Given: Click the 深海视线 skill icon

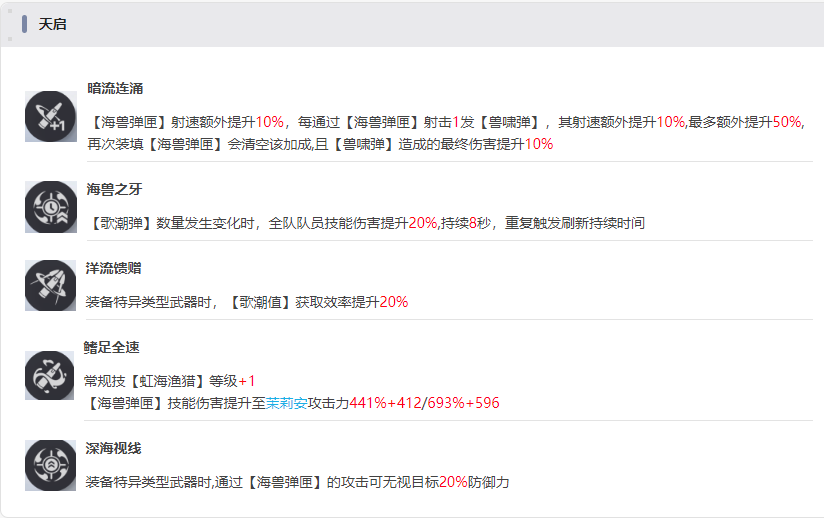Looking at the screenshot, I should [50, 465].
